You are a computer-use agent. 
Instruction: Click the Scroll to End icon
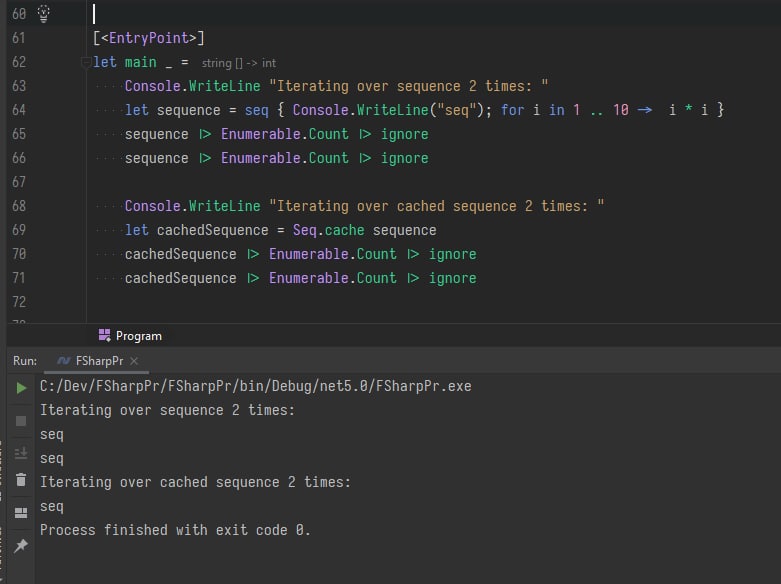tap(21, 453)
